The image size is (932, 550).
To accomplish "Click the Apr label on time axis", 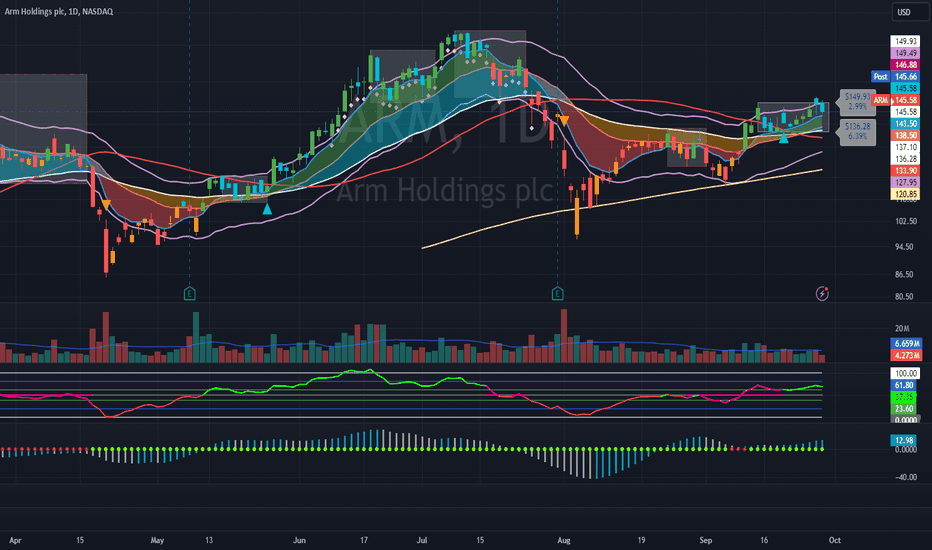I will (x=15, y=540).
